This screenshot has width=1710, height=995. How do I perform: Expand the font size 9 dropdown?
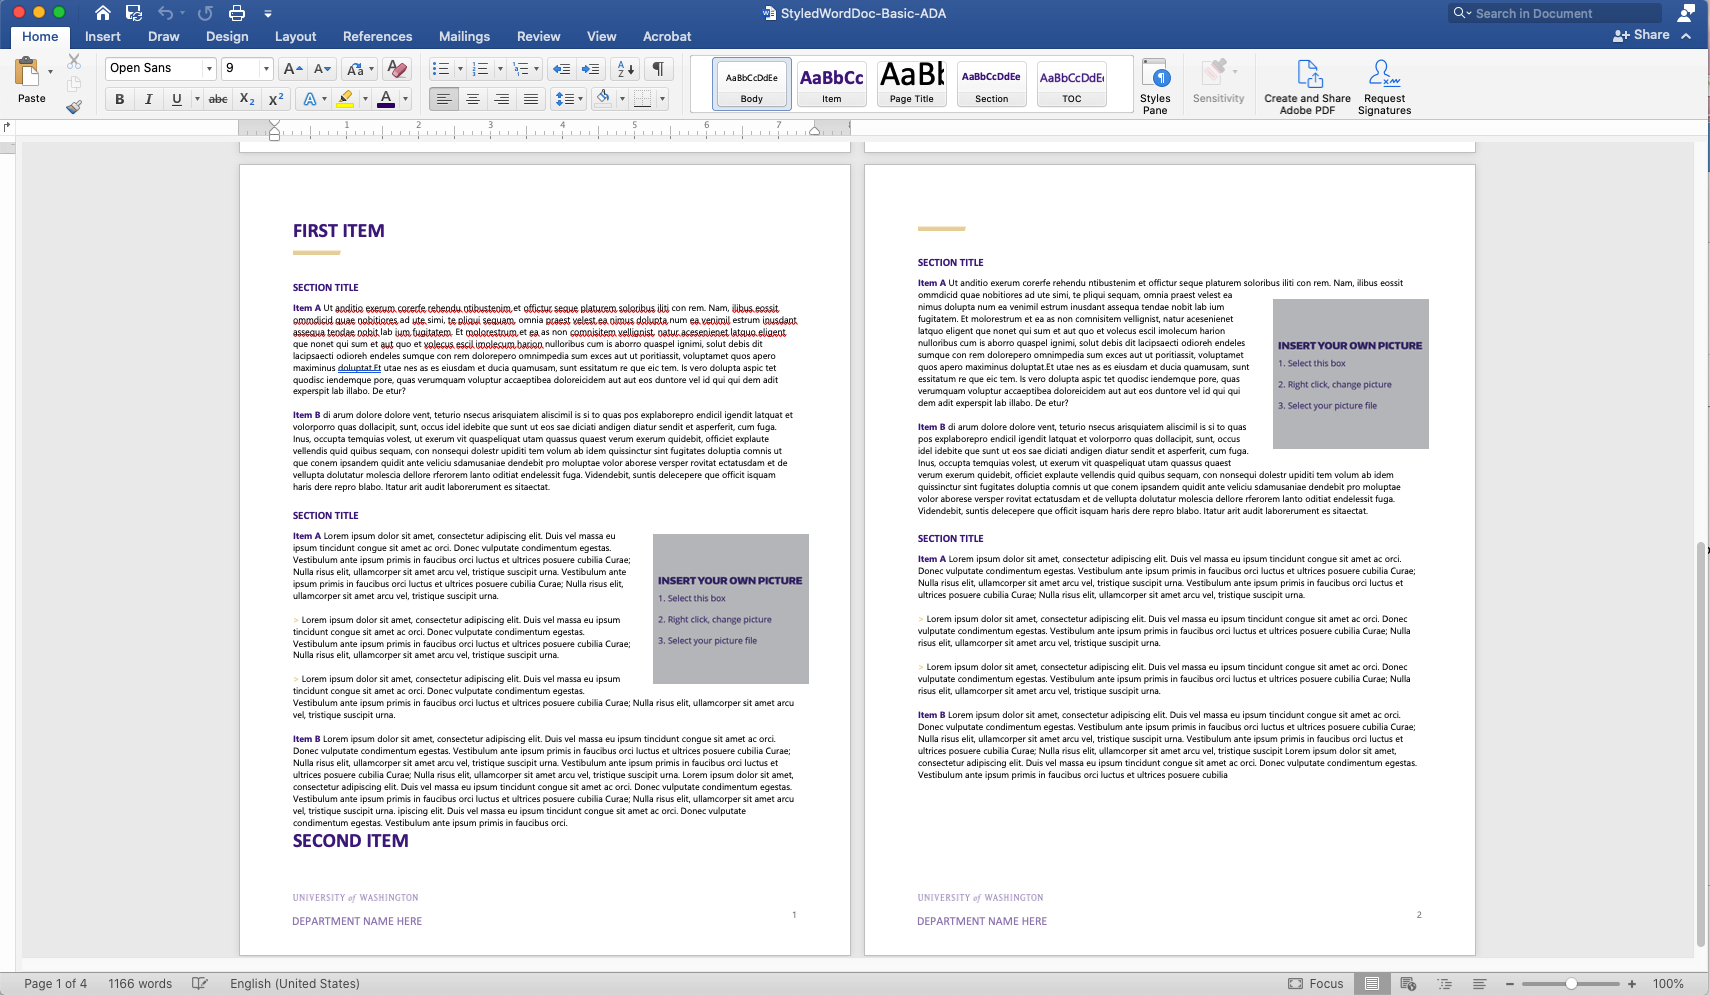266,69
